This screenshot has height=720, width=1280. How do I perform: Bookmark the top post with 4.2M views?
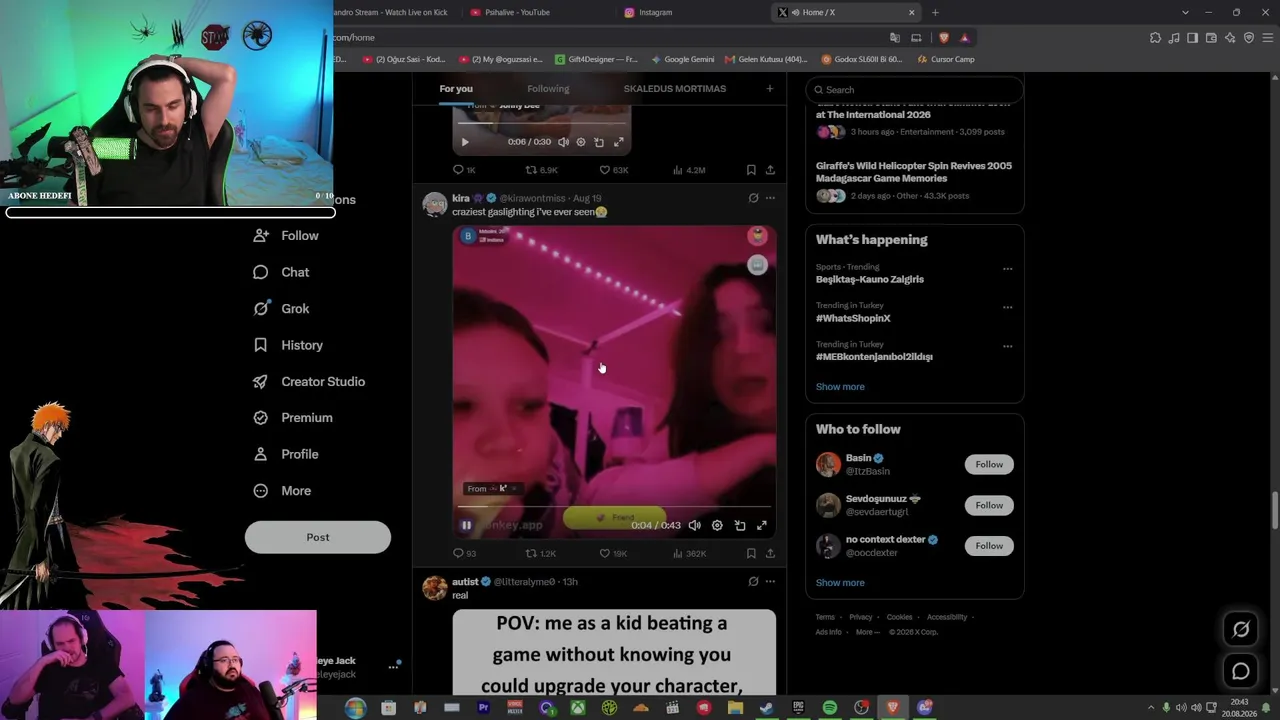coord(751,170)
